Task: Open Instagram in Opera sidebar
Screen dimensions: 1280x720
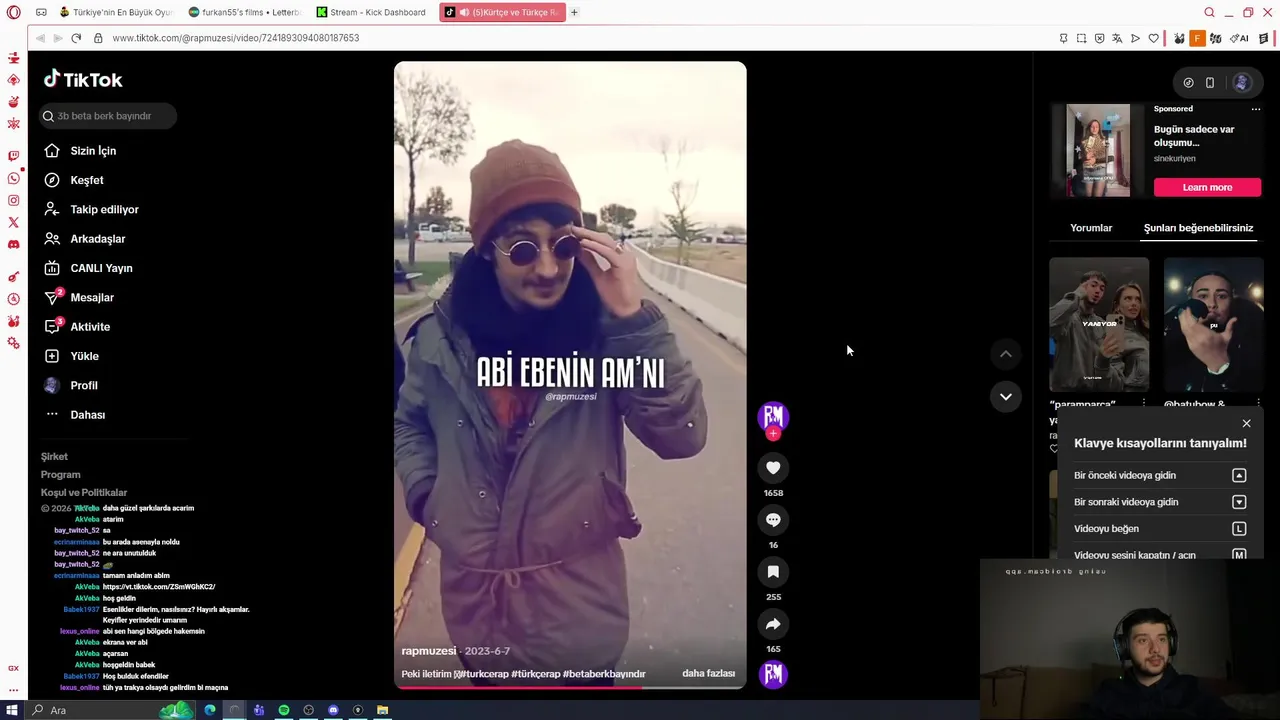Action: [x=13, y=200]
